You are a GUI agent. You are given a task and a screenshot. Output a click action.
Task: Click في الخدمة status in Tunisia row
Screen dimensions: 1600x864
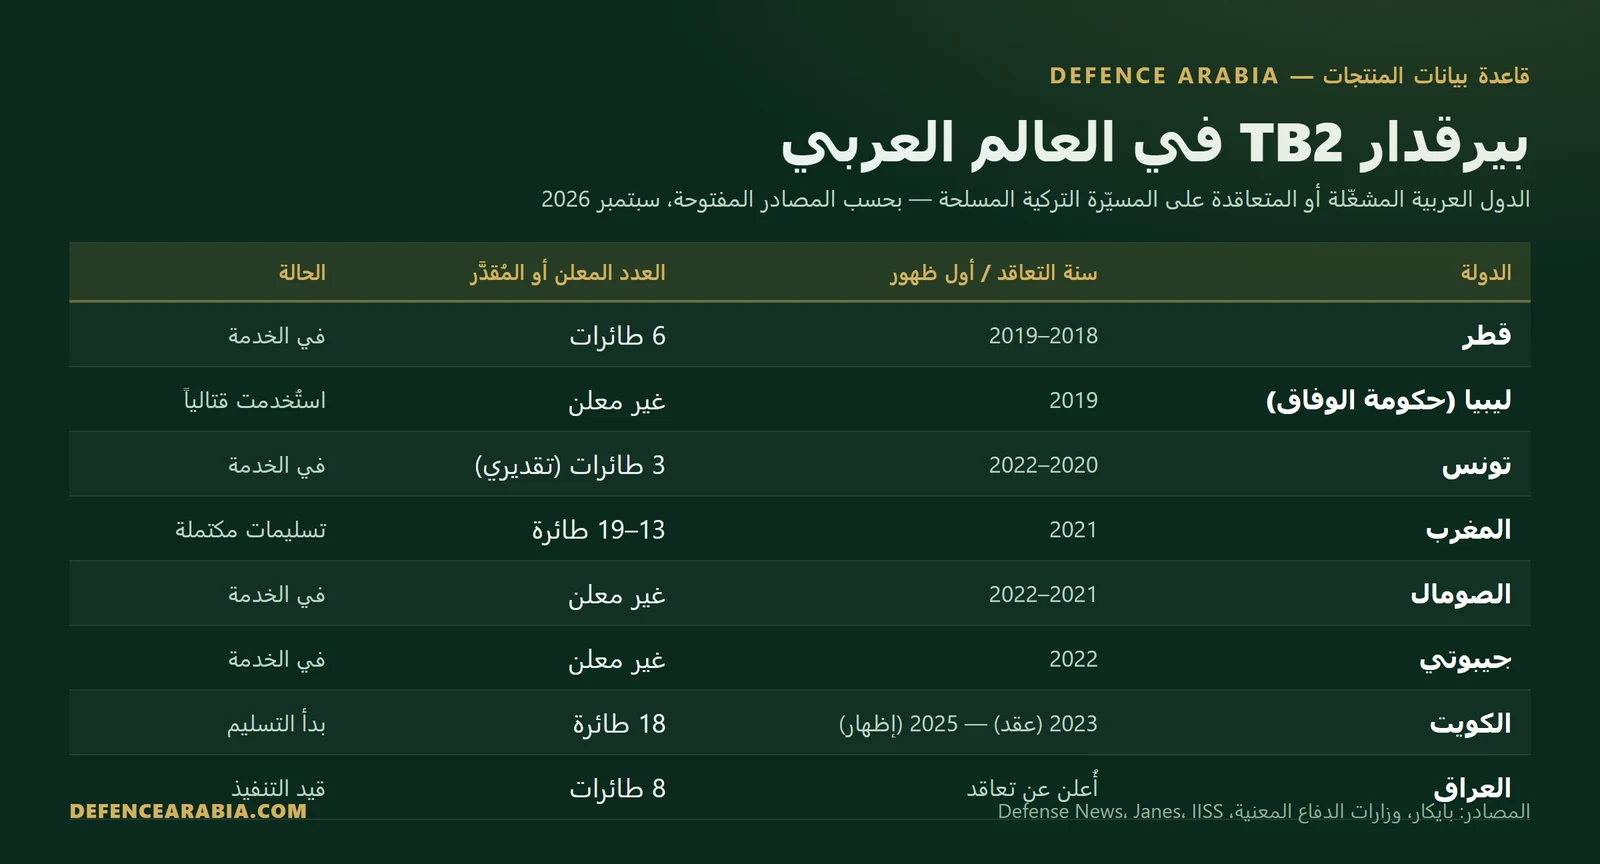click(276, 465)
